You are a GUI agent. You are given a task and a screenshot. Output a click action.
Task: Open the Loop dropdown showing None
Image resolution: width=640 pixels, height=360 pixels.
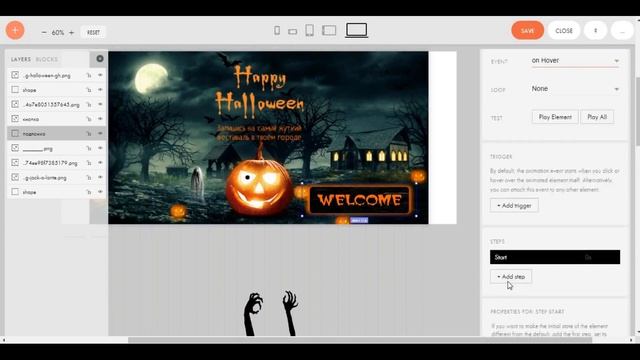tap(575, 89)
